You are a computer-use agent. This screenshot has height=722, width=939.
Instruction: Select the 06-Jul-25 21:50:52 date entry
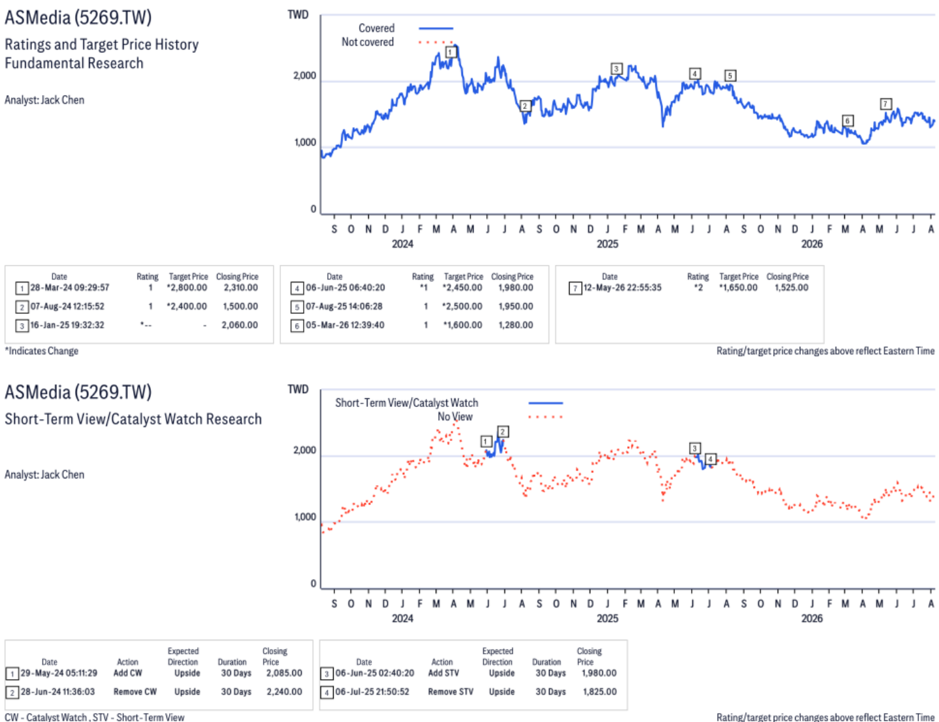click(372, 692)
